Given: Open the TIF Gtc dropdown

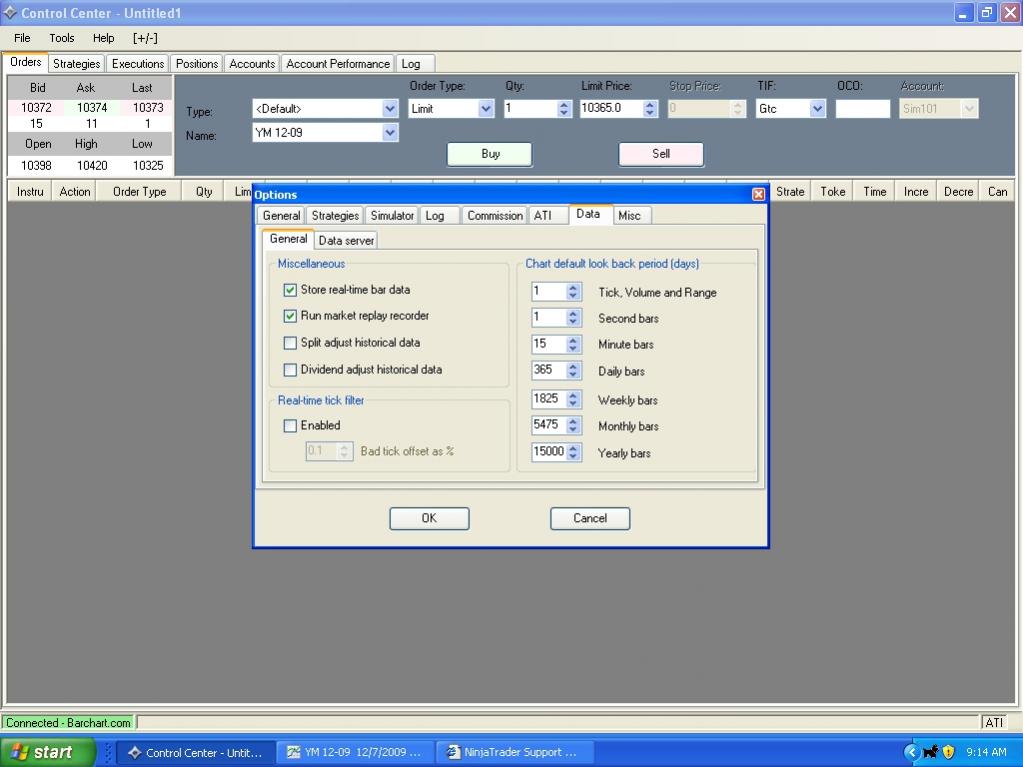Looking at the screenshot, I should click(817, 109).
